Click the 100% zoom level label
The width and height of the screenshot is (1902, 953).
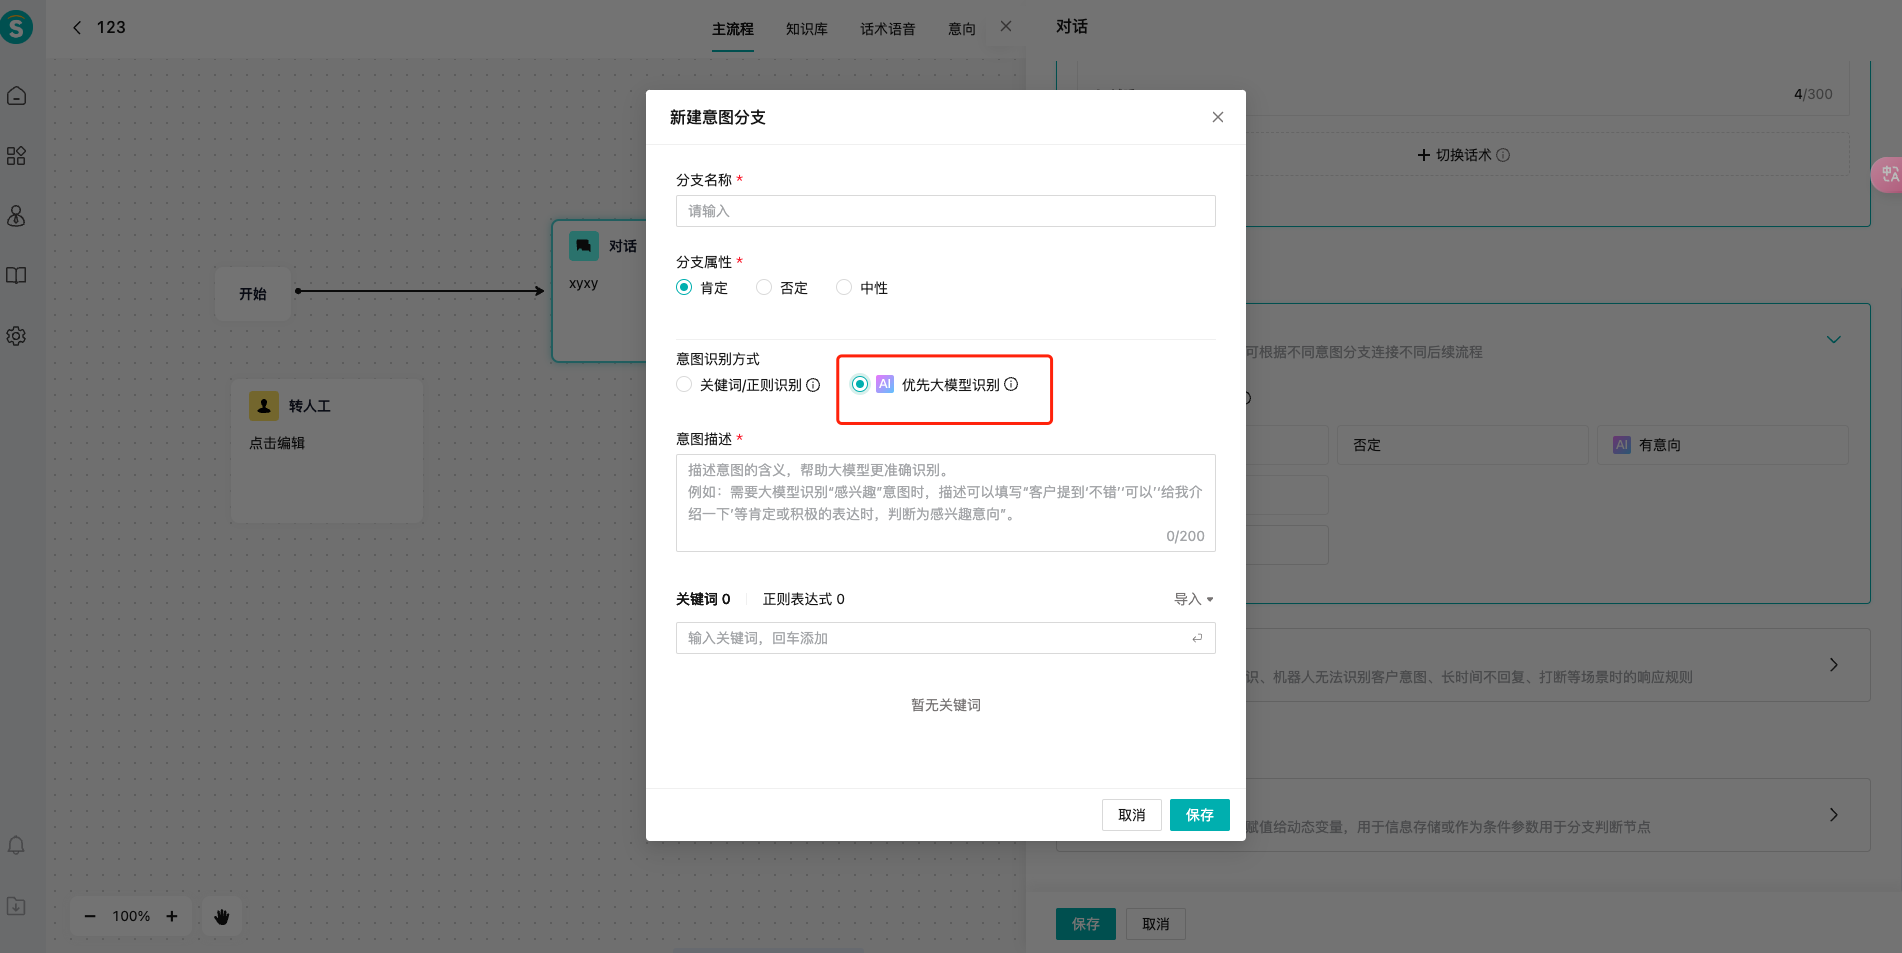(131, 916)
